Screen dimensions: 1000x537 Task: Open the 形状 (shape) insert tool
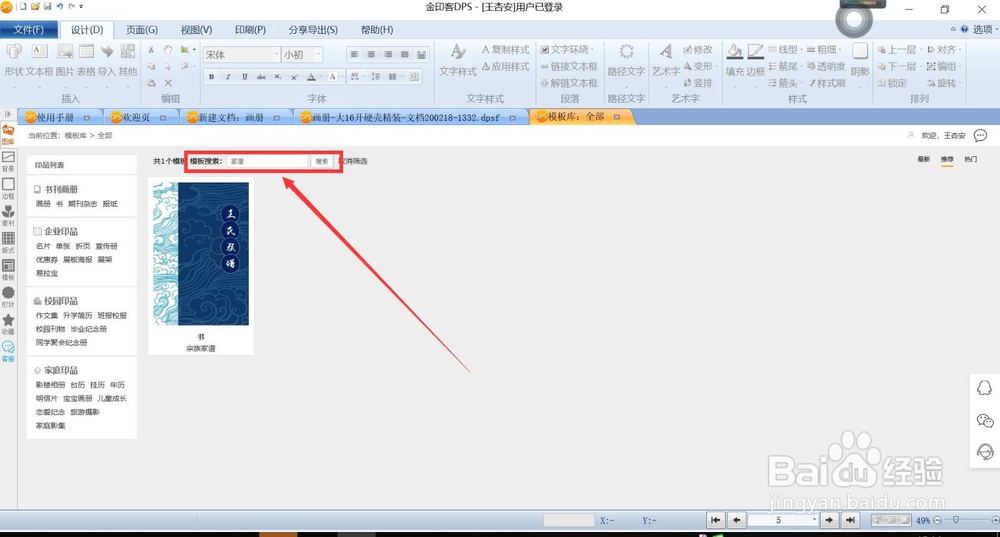click(x=14, y=60)
